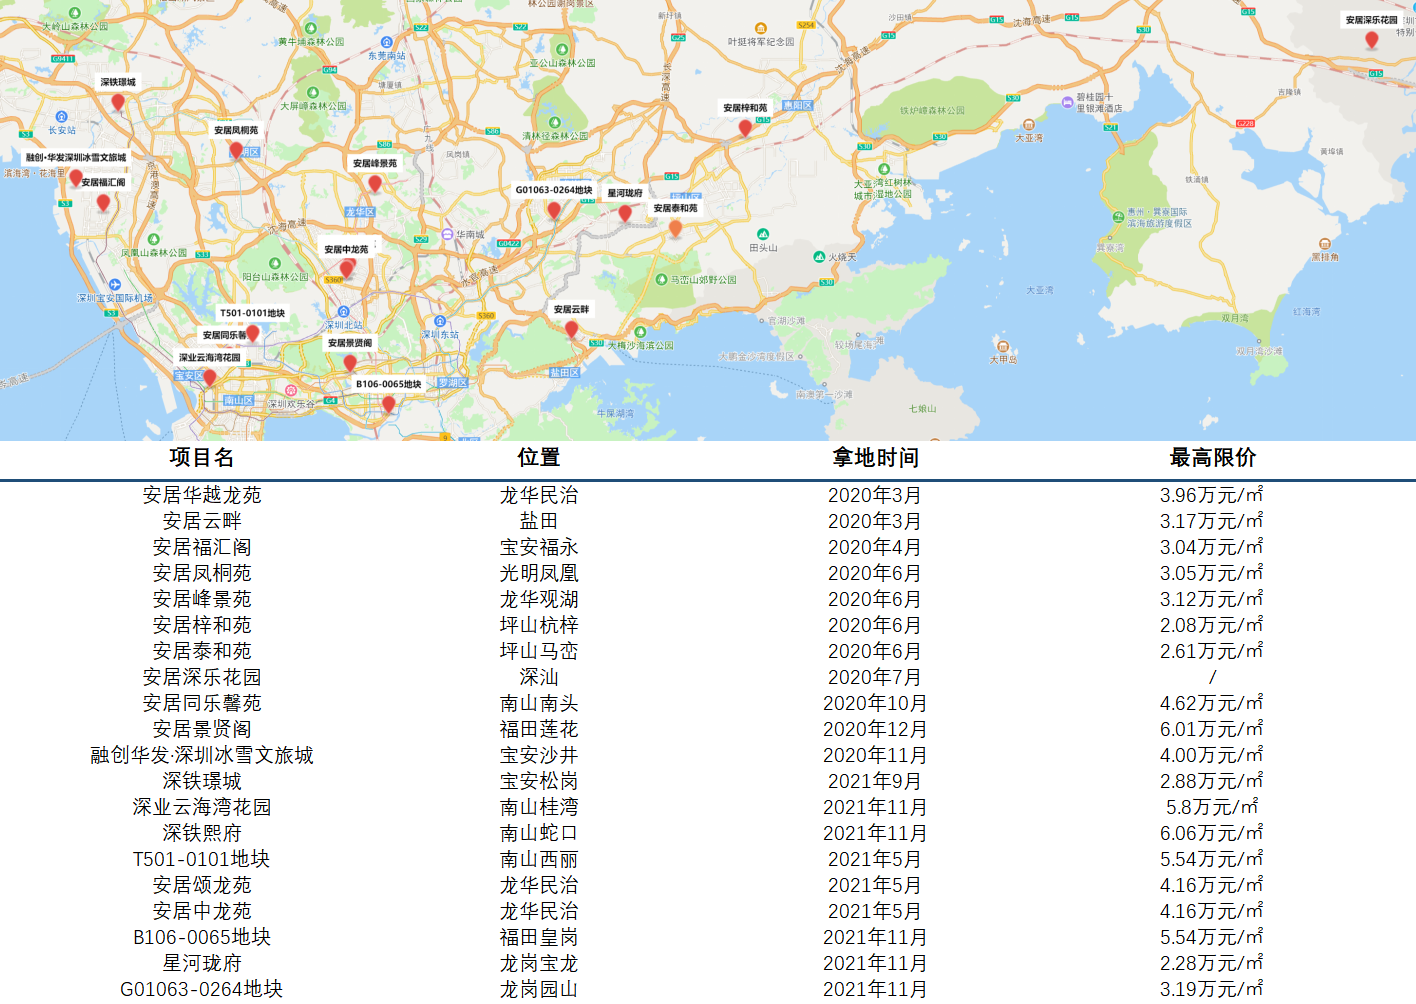Click the 星河珑府 location pin
Viewport: 1416px width, 1004px height.
[626, 213]
